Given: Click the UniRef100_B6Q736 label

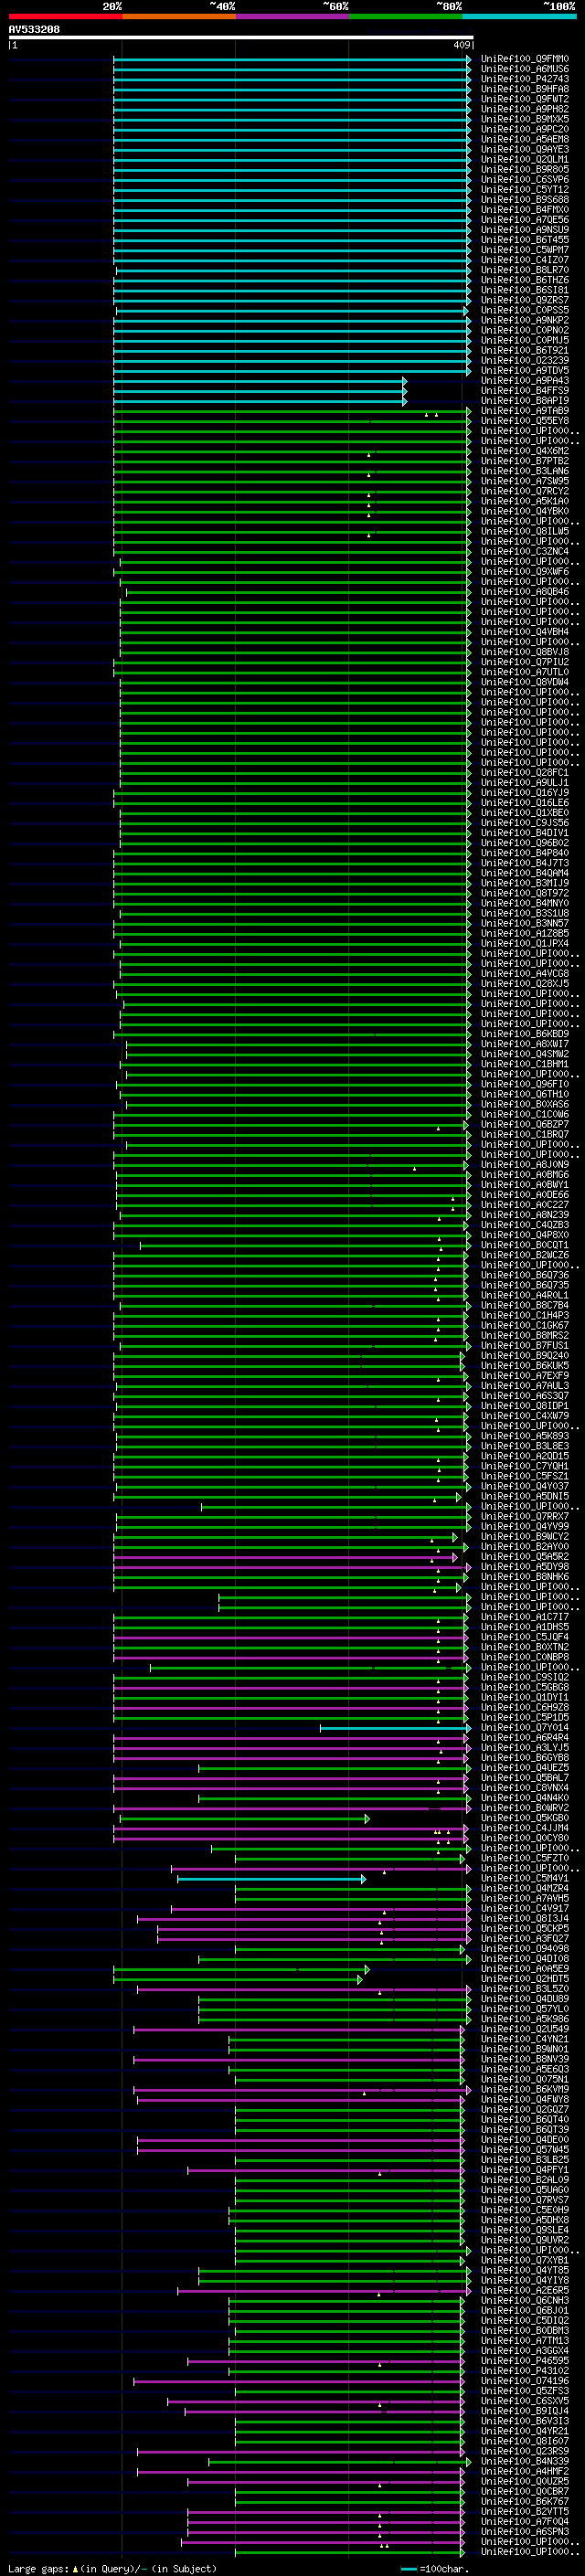Looking at the screenshot, I should click(525, 1275).
